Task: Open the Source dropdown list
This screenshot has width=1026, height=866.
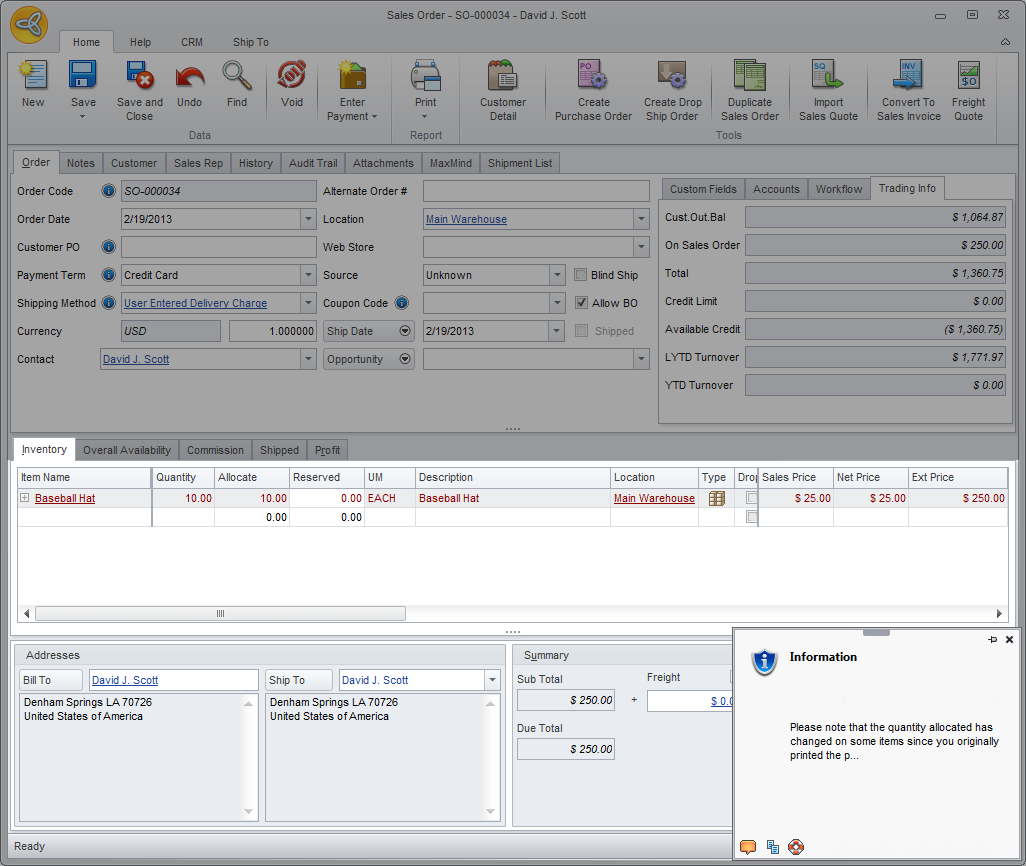Action: click(557, 275)
